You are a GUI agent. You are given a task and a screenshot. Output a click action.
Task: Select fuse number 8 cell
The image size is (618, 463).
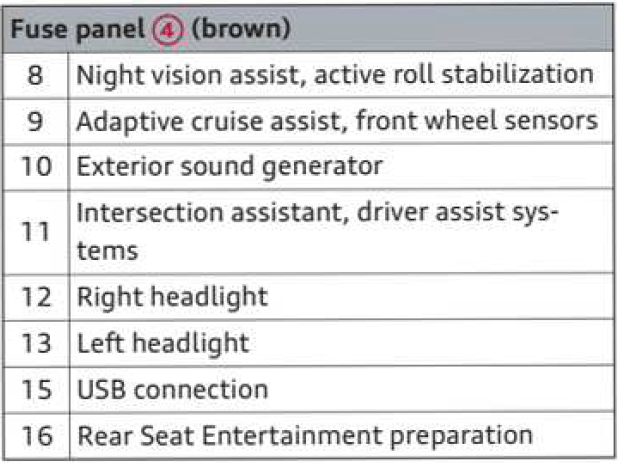tap(35, 75)
